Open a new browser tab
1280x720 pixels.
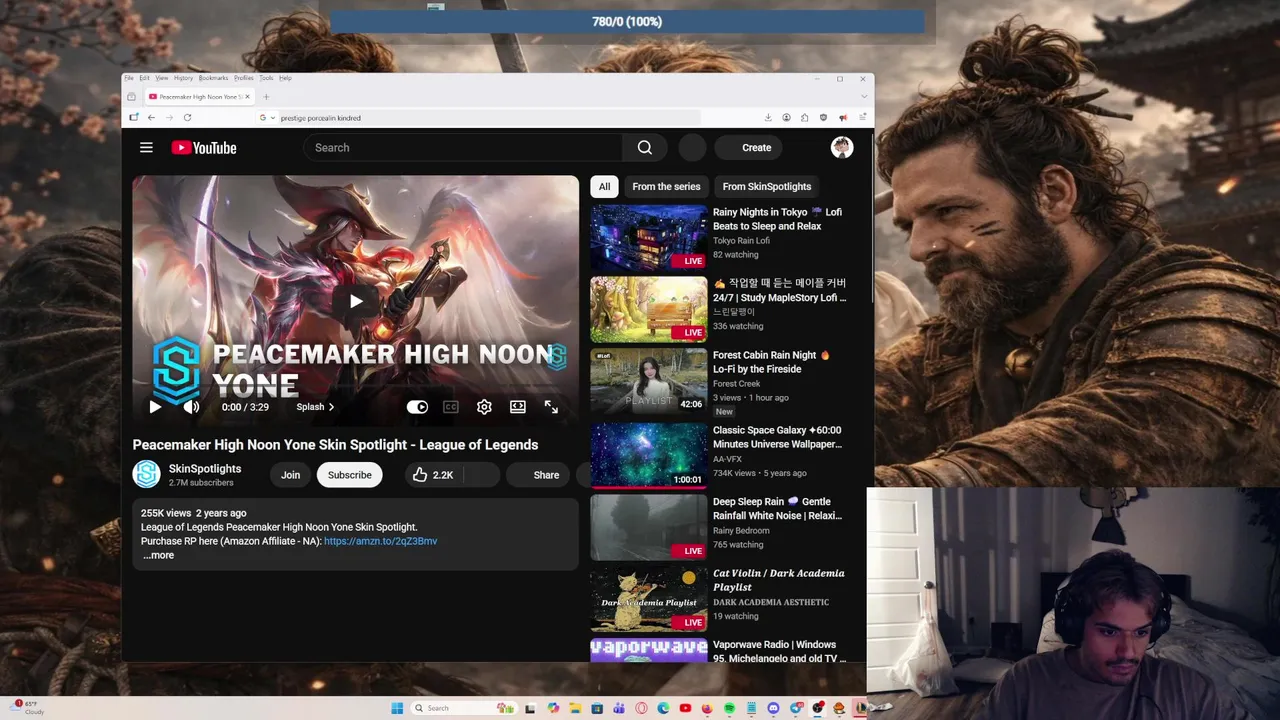pos(266,97)
